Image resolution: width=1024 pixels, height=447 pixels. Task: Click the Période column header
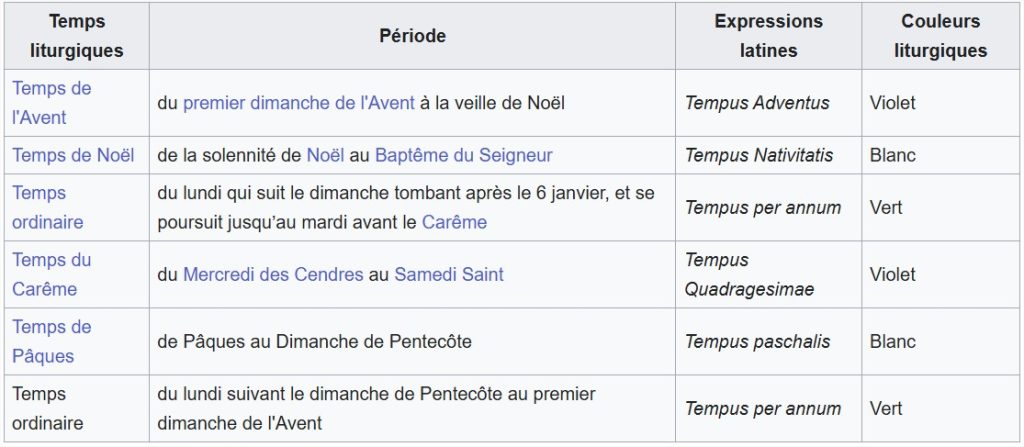412,36
